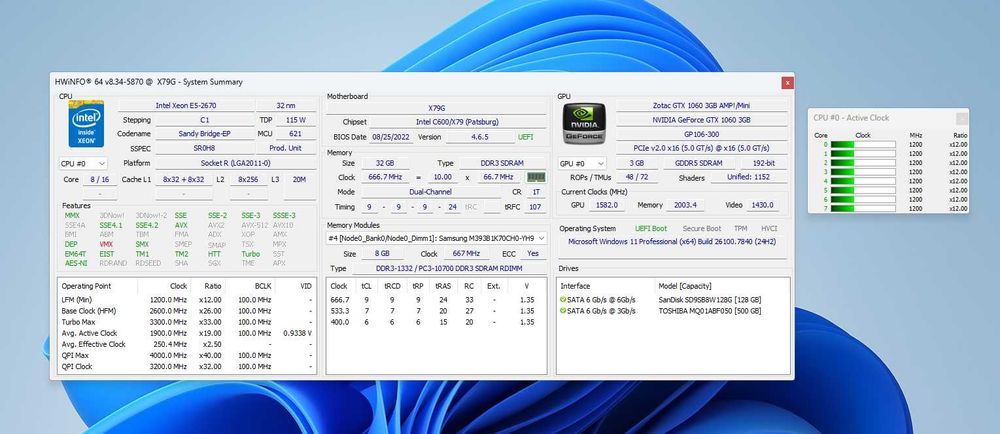Select the Intel Xeon E5-2670 name field
1000x434 pixels.
pos(186,105)
